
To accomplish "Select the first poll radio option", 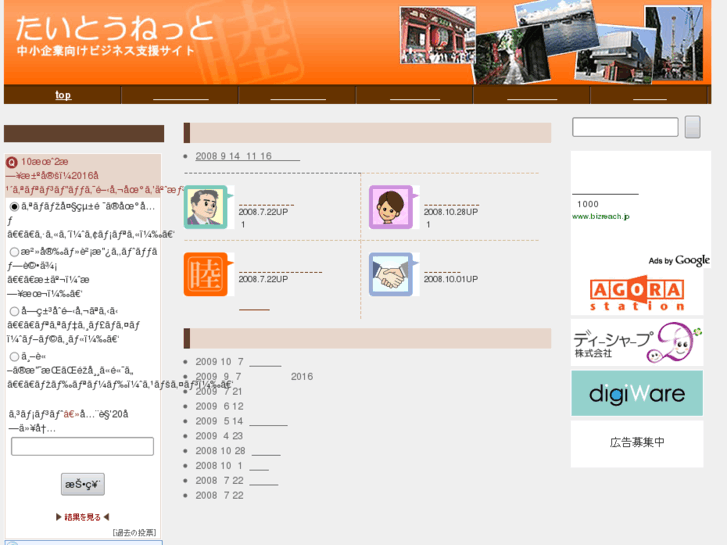I will [x=14, y=206].
